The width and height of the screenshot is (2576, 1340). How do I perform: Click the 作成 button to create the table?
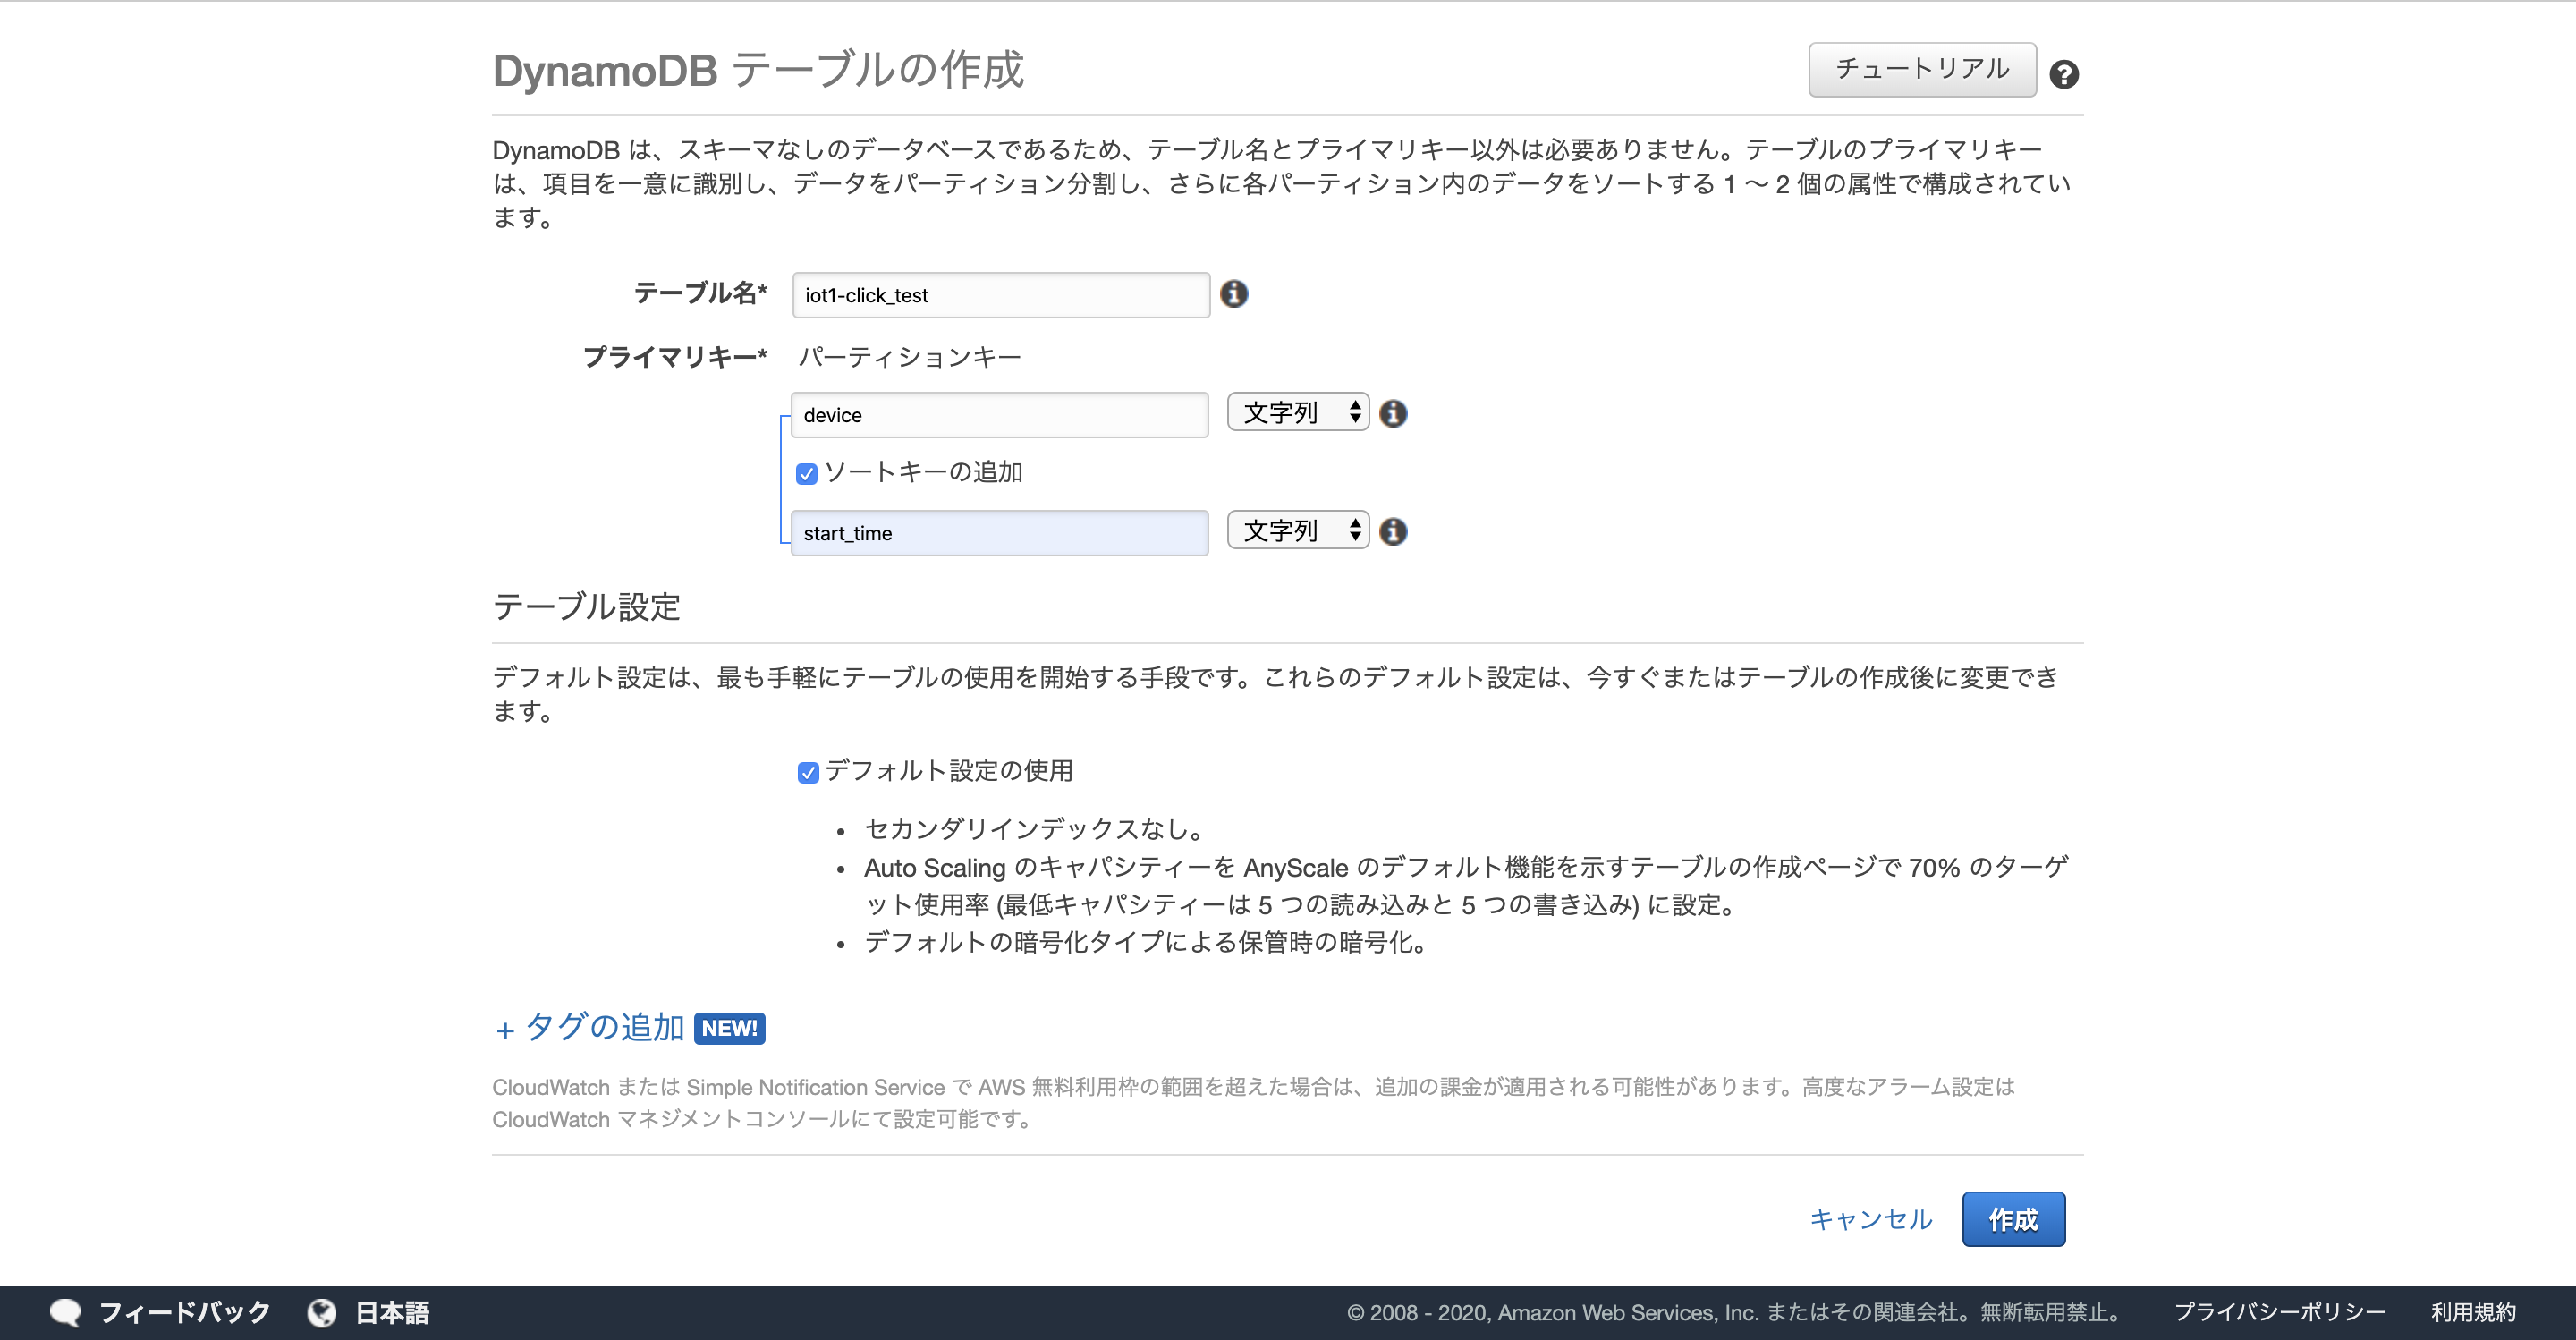coord(2013,1219)
